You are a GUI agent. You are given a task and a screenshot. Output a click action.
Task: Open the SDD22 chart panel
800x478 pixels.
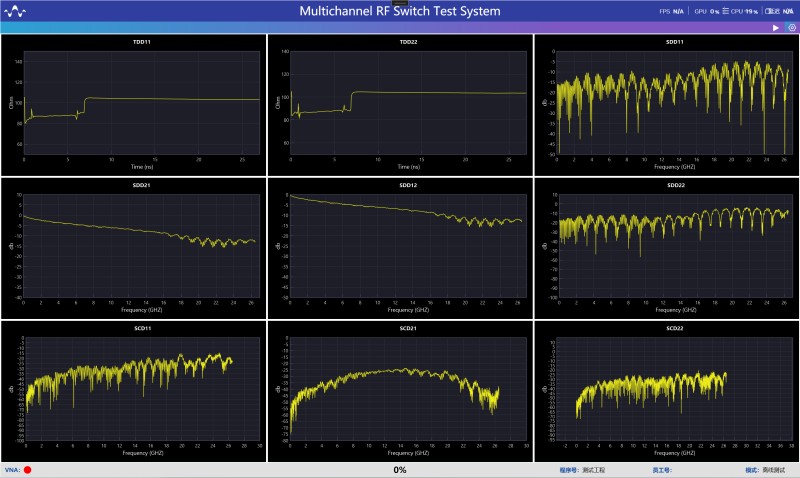667,248
